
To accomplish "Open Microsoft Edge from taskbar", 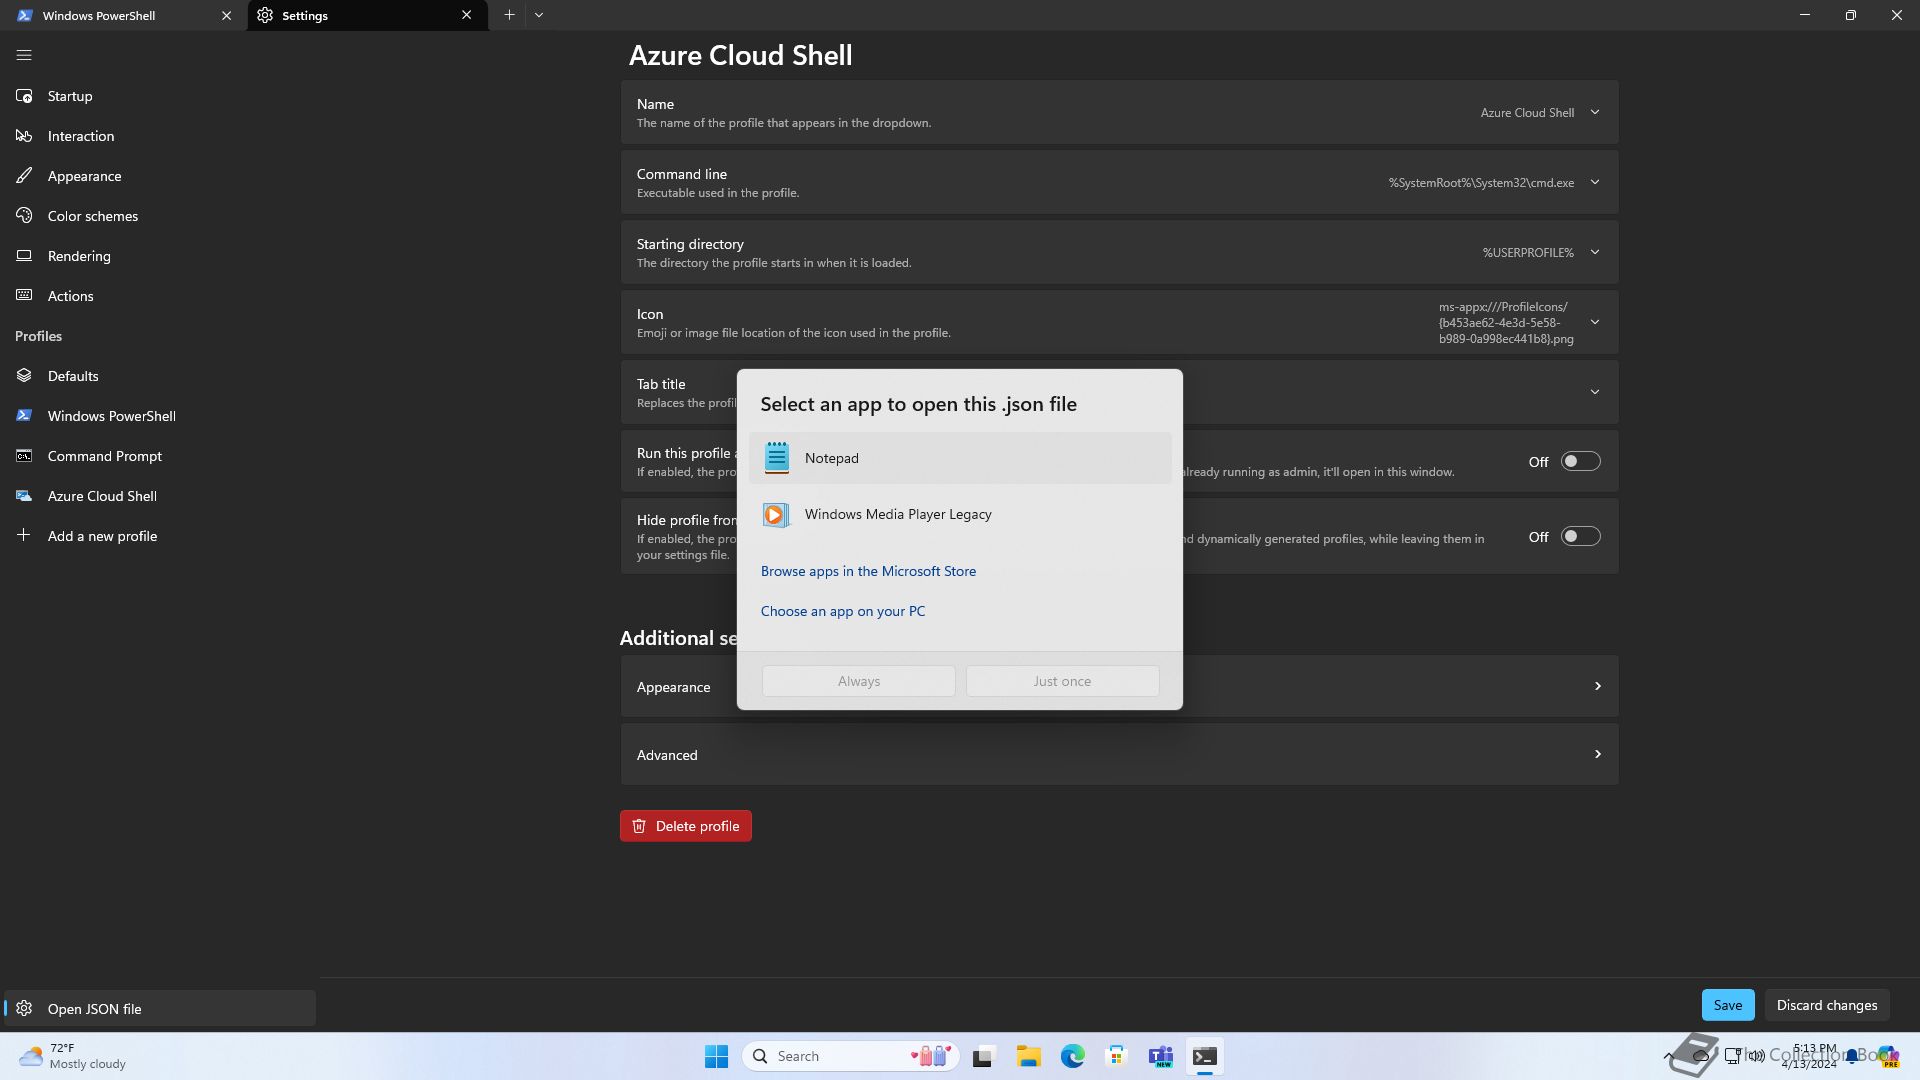I will [1072, 1056].
